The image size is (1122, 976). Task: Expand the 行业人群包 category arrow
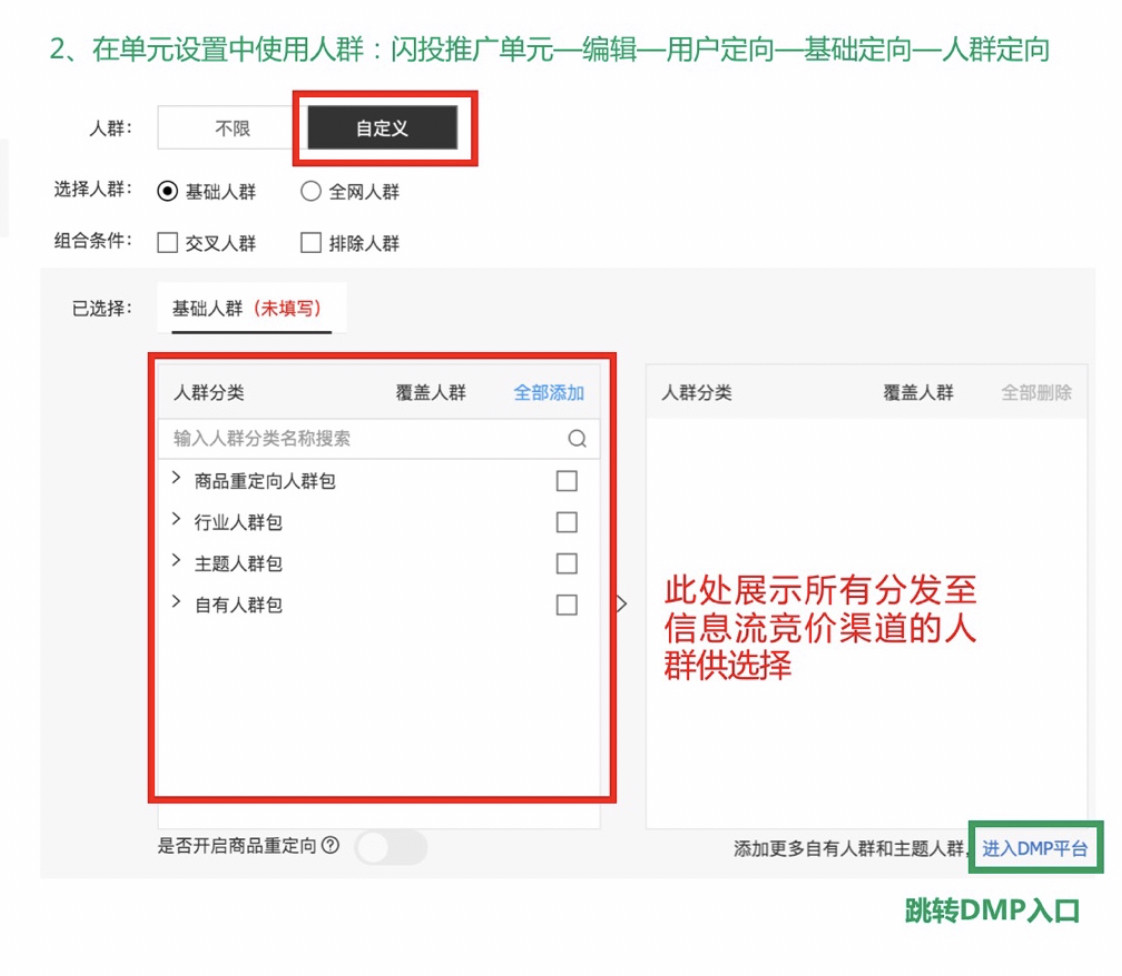coord(177,520)
